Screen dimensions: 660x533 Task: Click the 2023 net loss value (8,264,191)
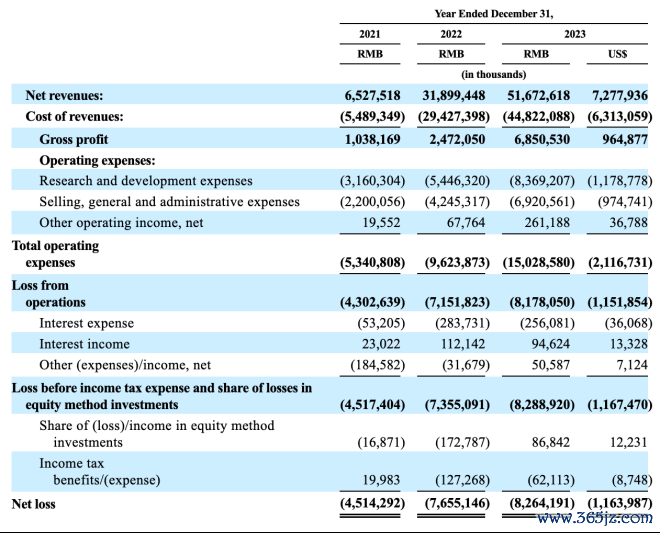click(540, 504)
